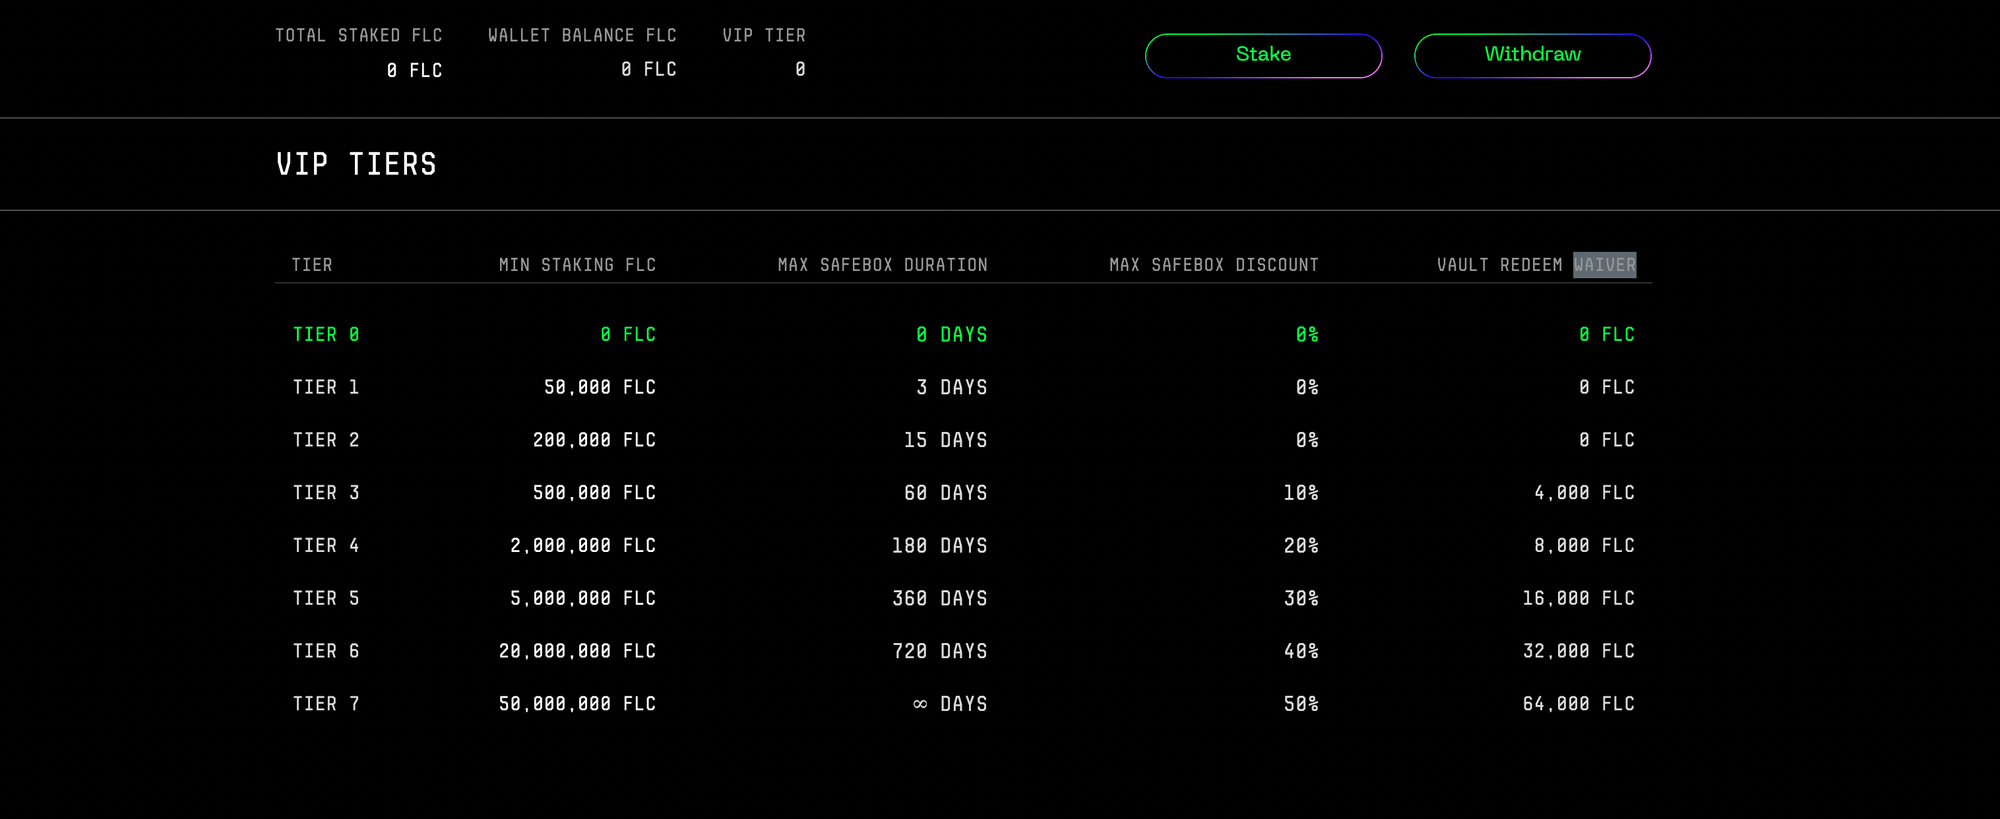2000x819 pixels.
Task: Click the Max Safebox Duration column header
Action: click(882, 265)
